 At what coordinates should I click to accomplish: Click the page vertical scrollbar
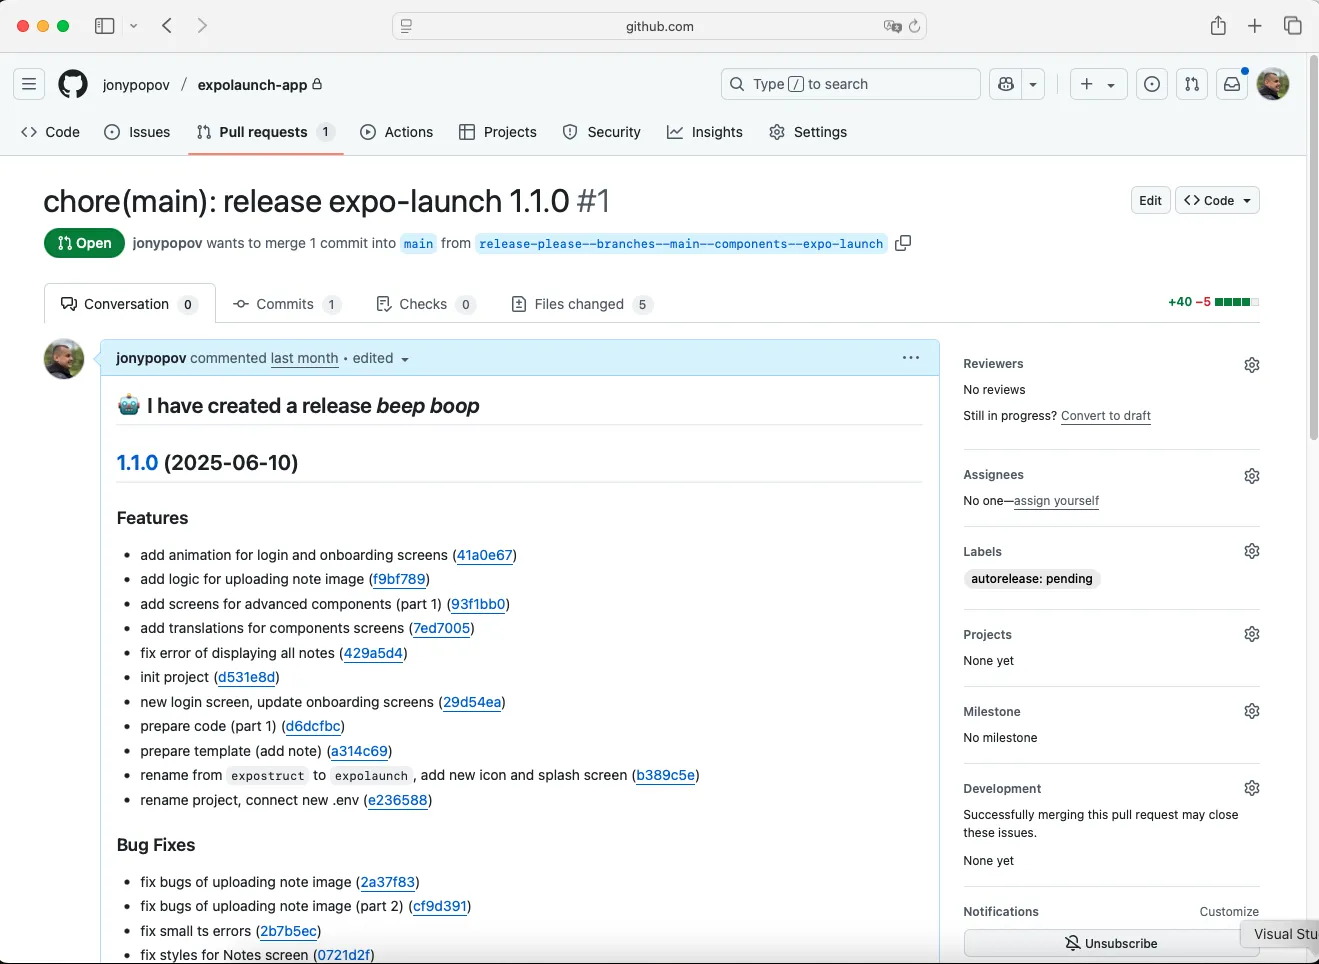coord(1313,248)
